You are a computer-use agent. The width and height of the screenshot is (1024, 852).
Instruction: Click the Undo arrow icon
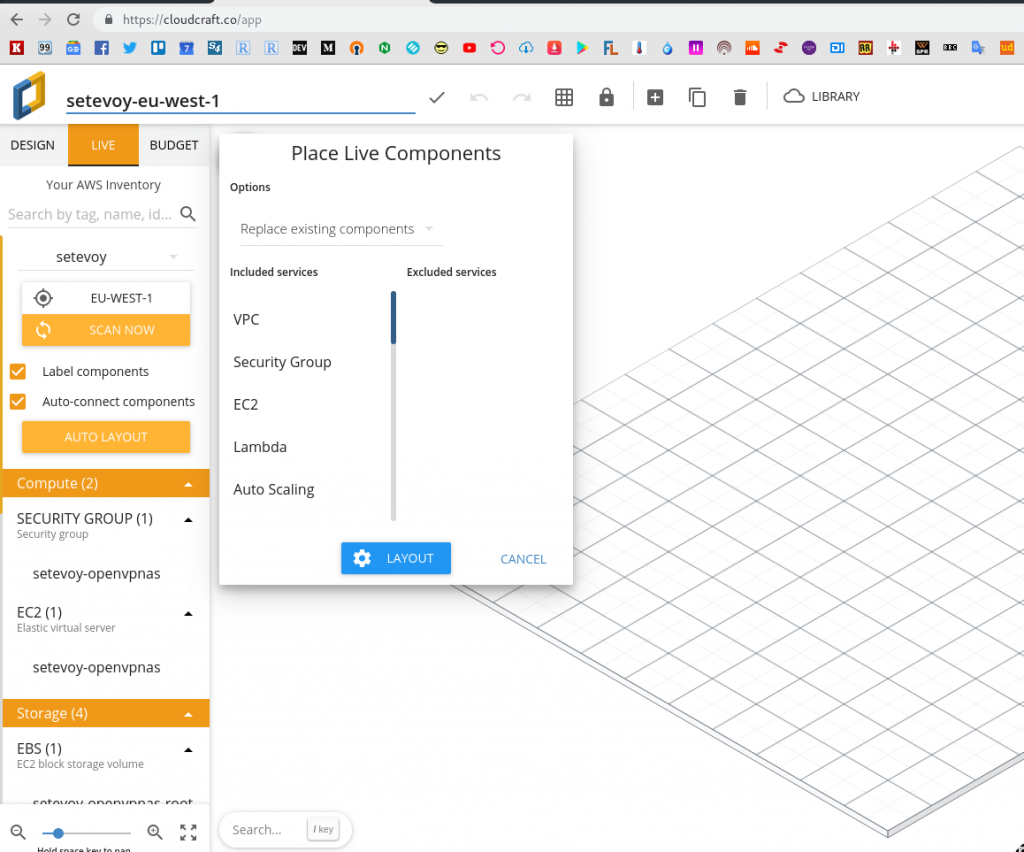[479, 96]
